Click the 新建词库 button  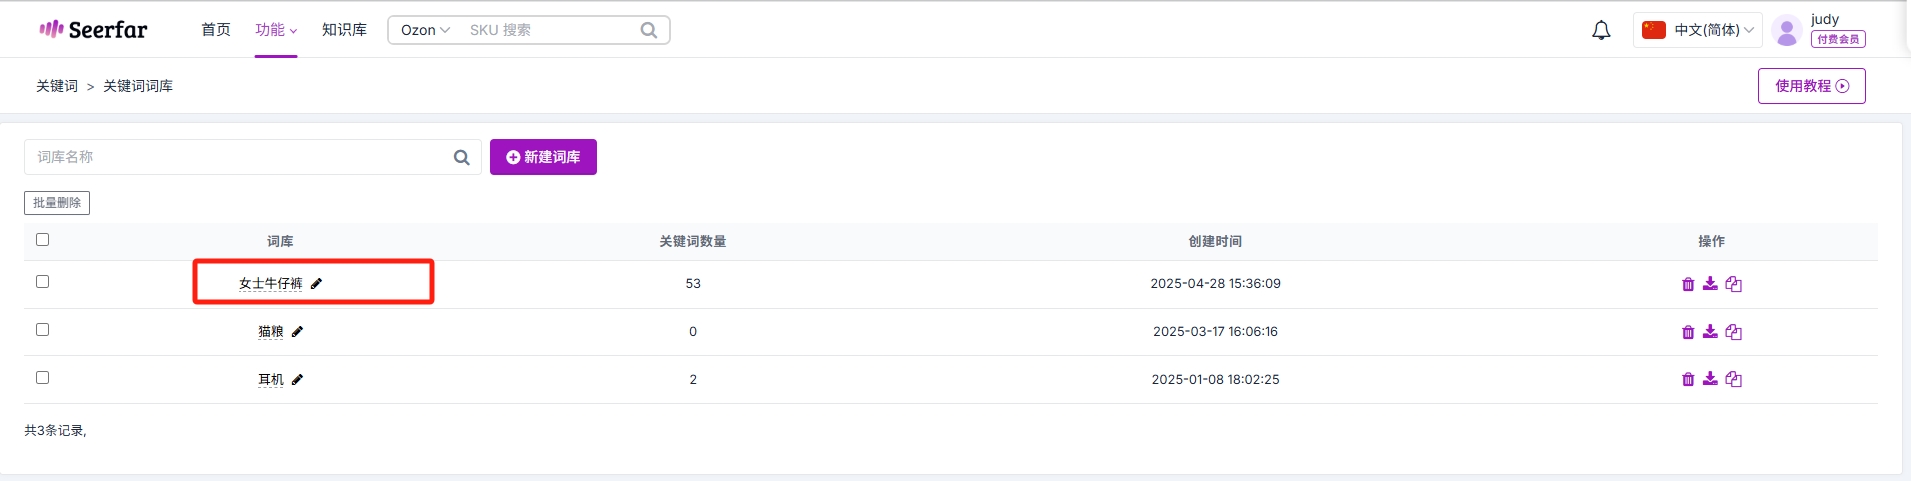(543, 157)
